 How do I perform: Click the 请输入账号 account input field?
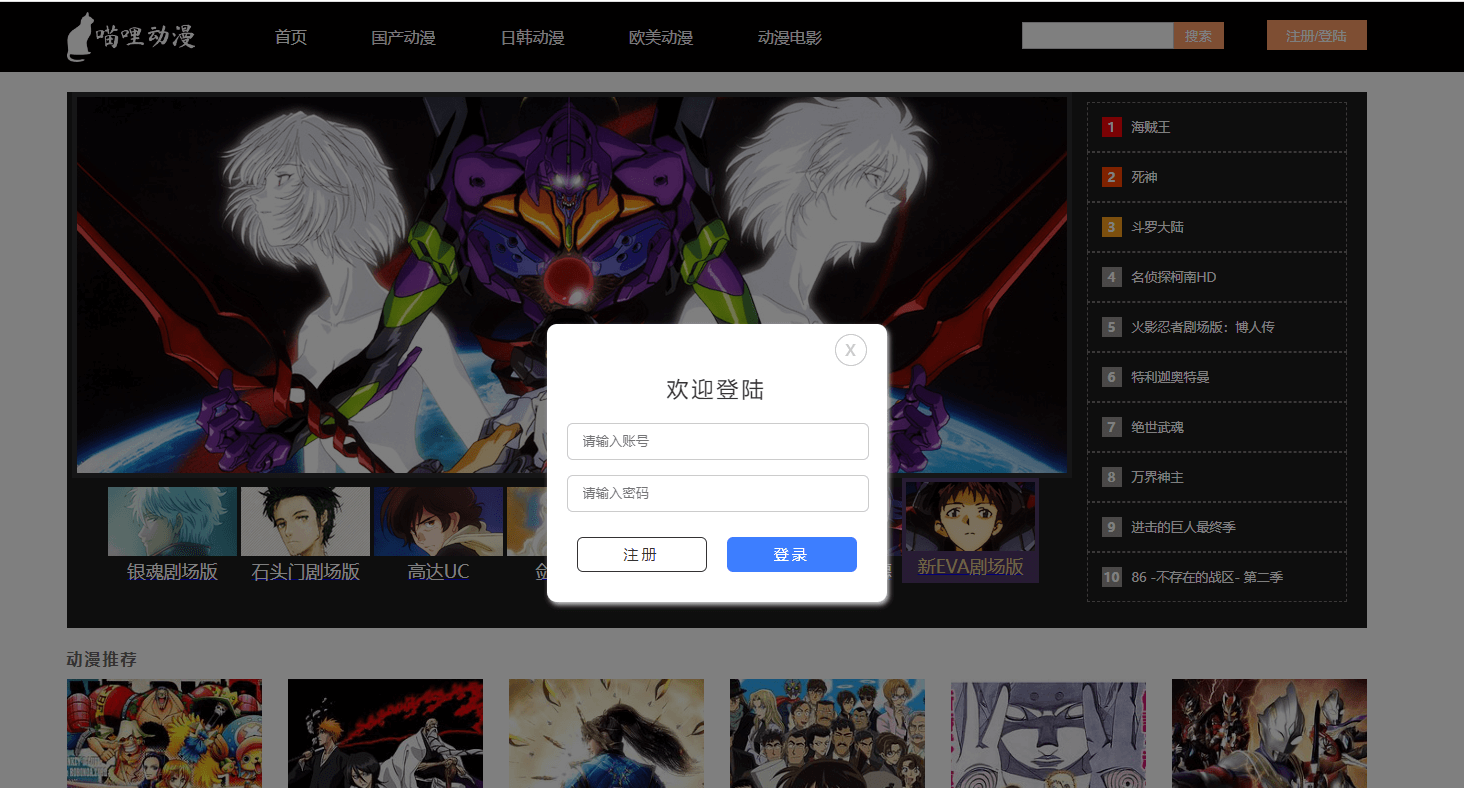pos(717,441)
